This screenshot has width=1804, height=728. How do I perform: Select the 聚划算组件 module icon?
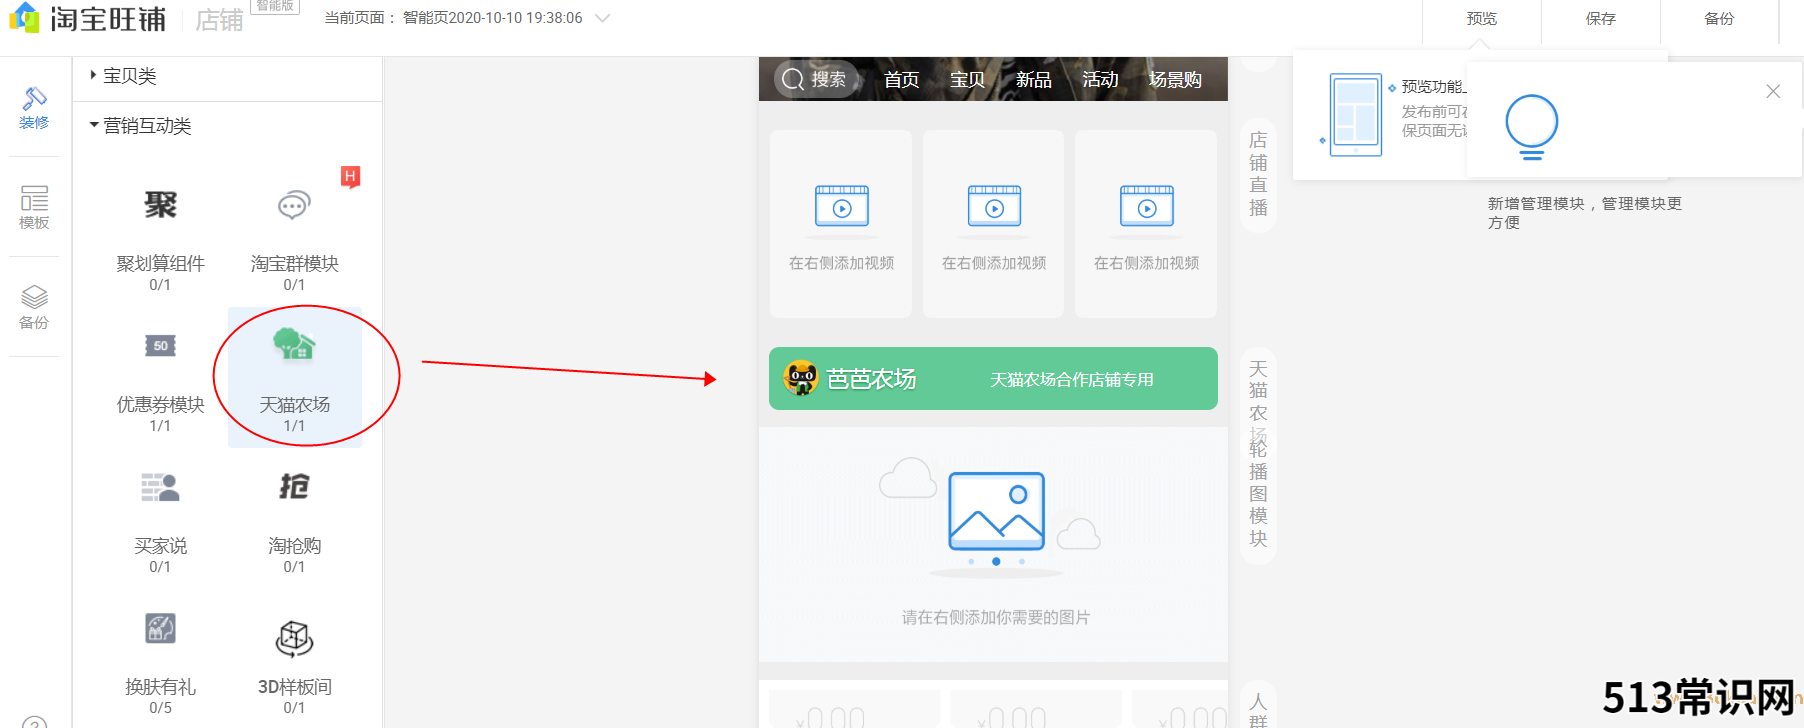160,205
